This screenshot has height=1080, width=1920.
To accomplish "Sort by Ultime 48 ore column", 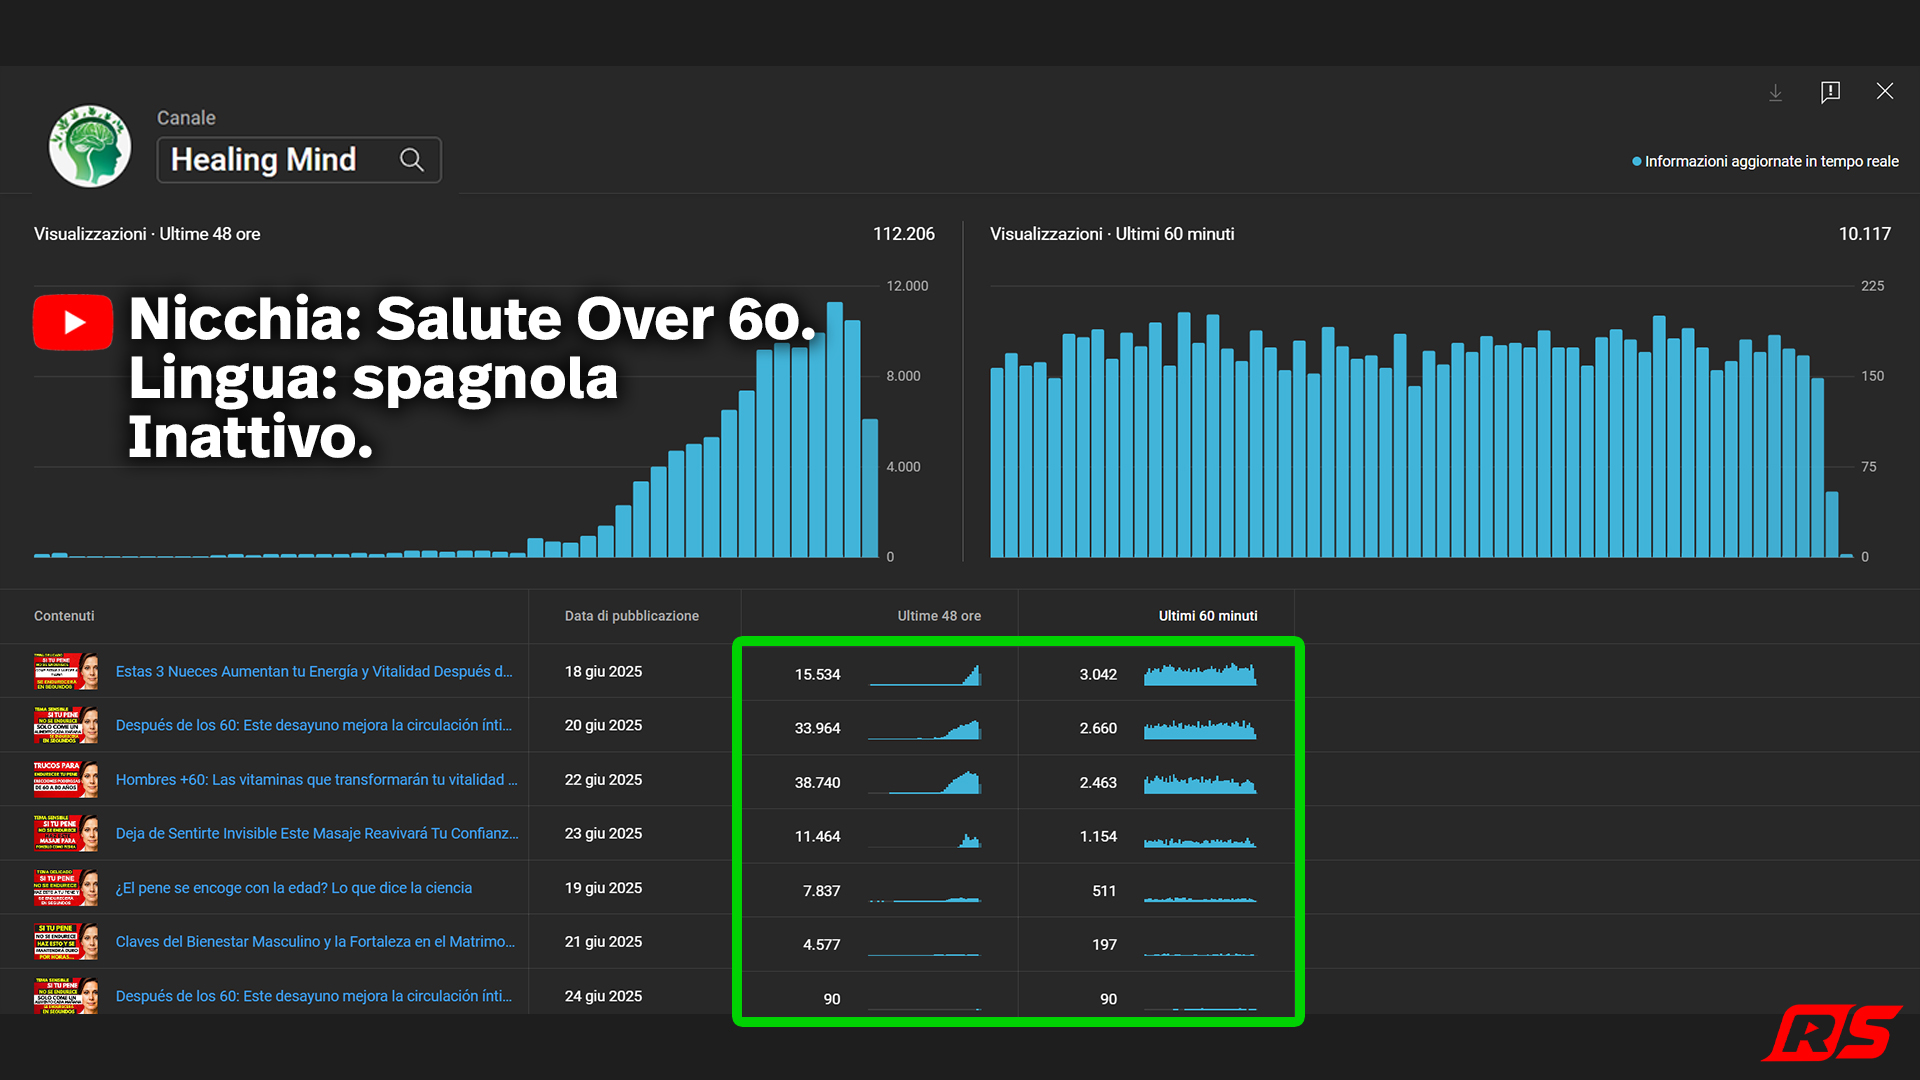I will point(939,616).
